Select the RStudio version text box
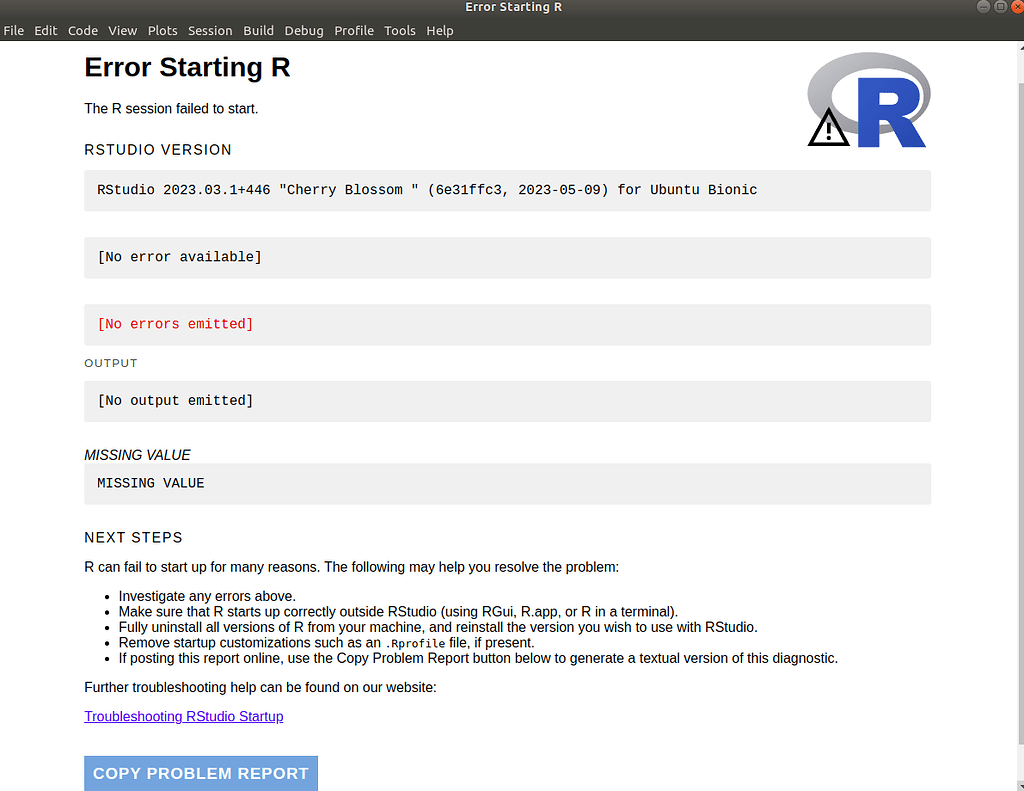The image size is (1024, 791). point(507,190)
